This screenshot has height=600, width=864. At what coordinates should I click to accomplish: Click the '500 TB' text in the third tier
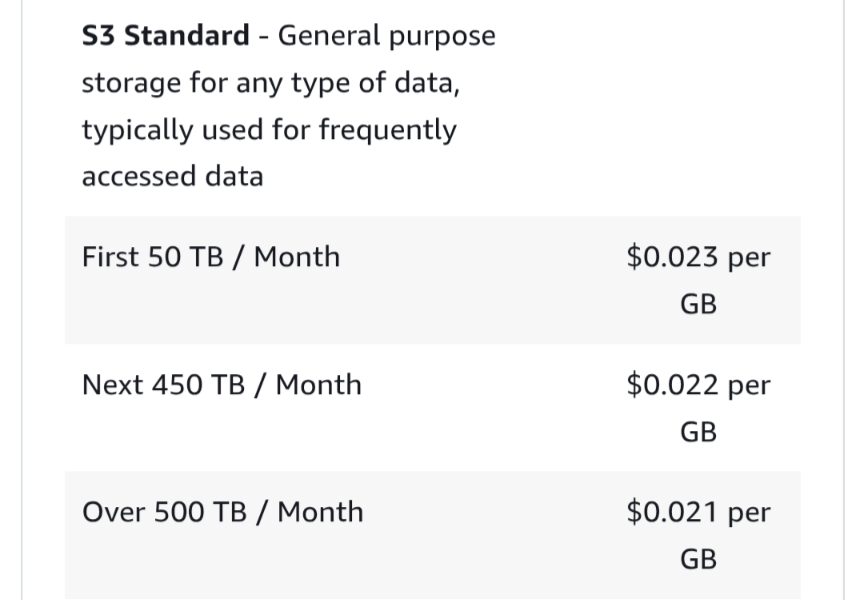pos(200,512)
